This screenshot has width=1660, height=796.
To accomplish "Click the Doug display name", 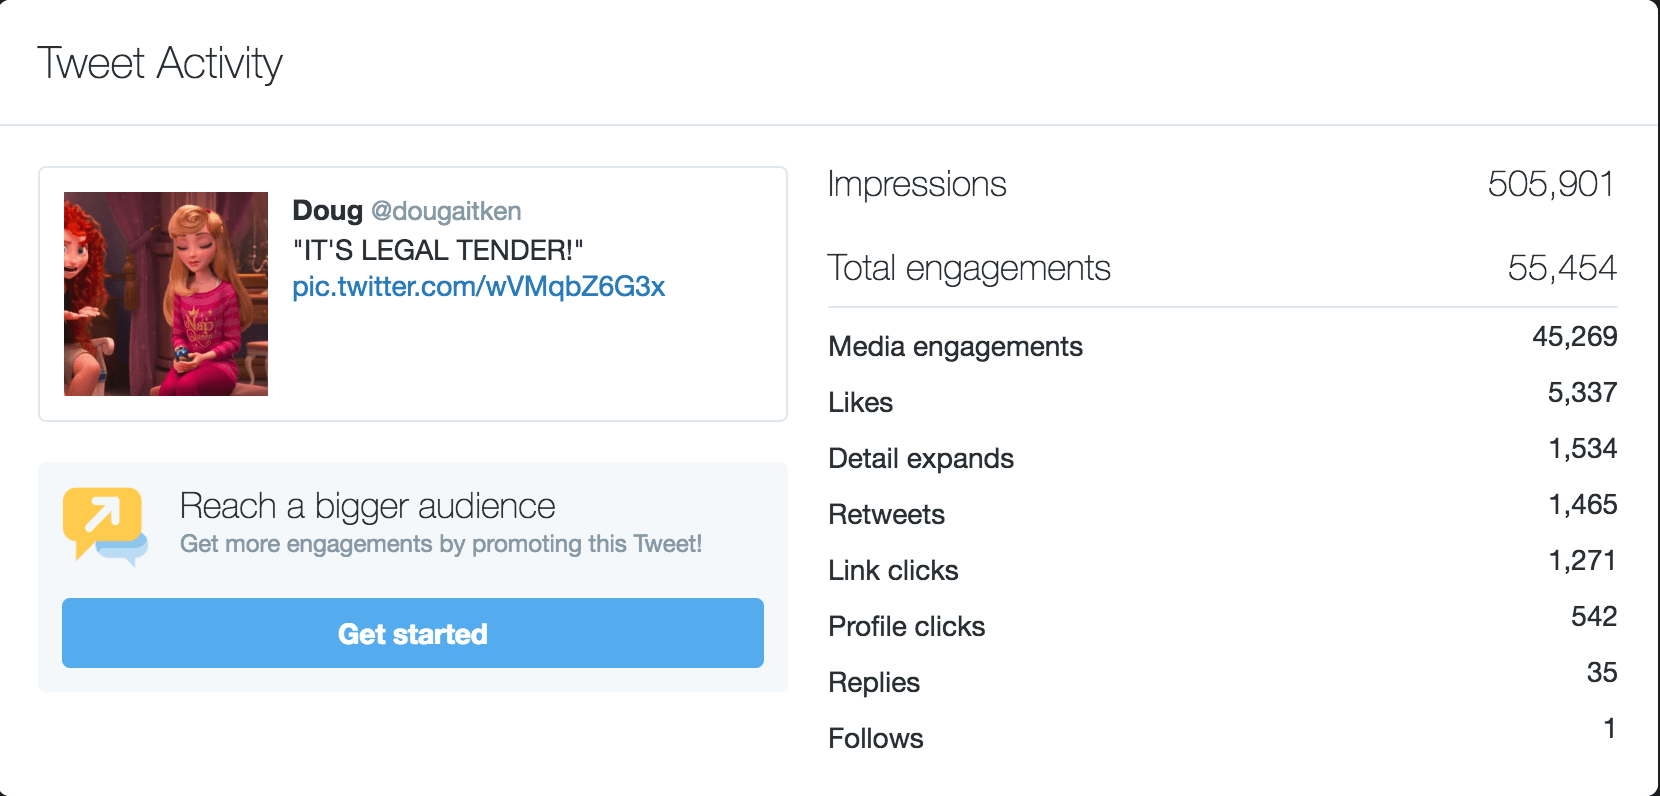I will click(327, 211).
